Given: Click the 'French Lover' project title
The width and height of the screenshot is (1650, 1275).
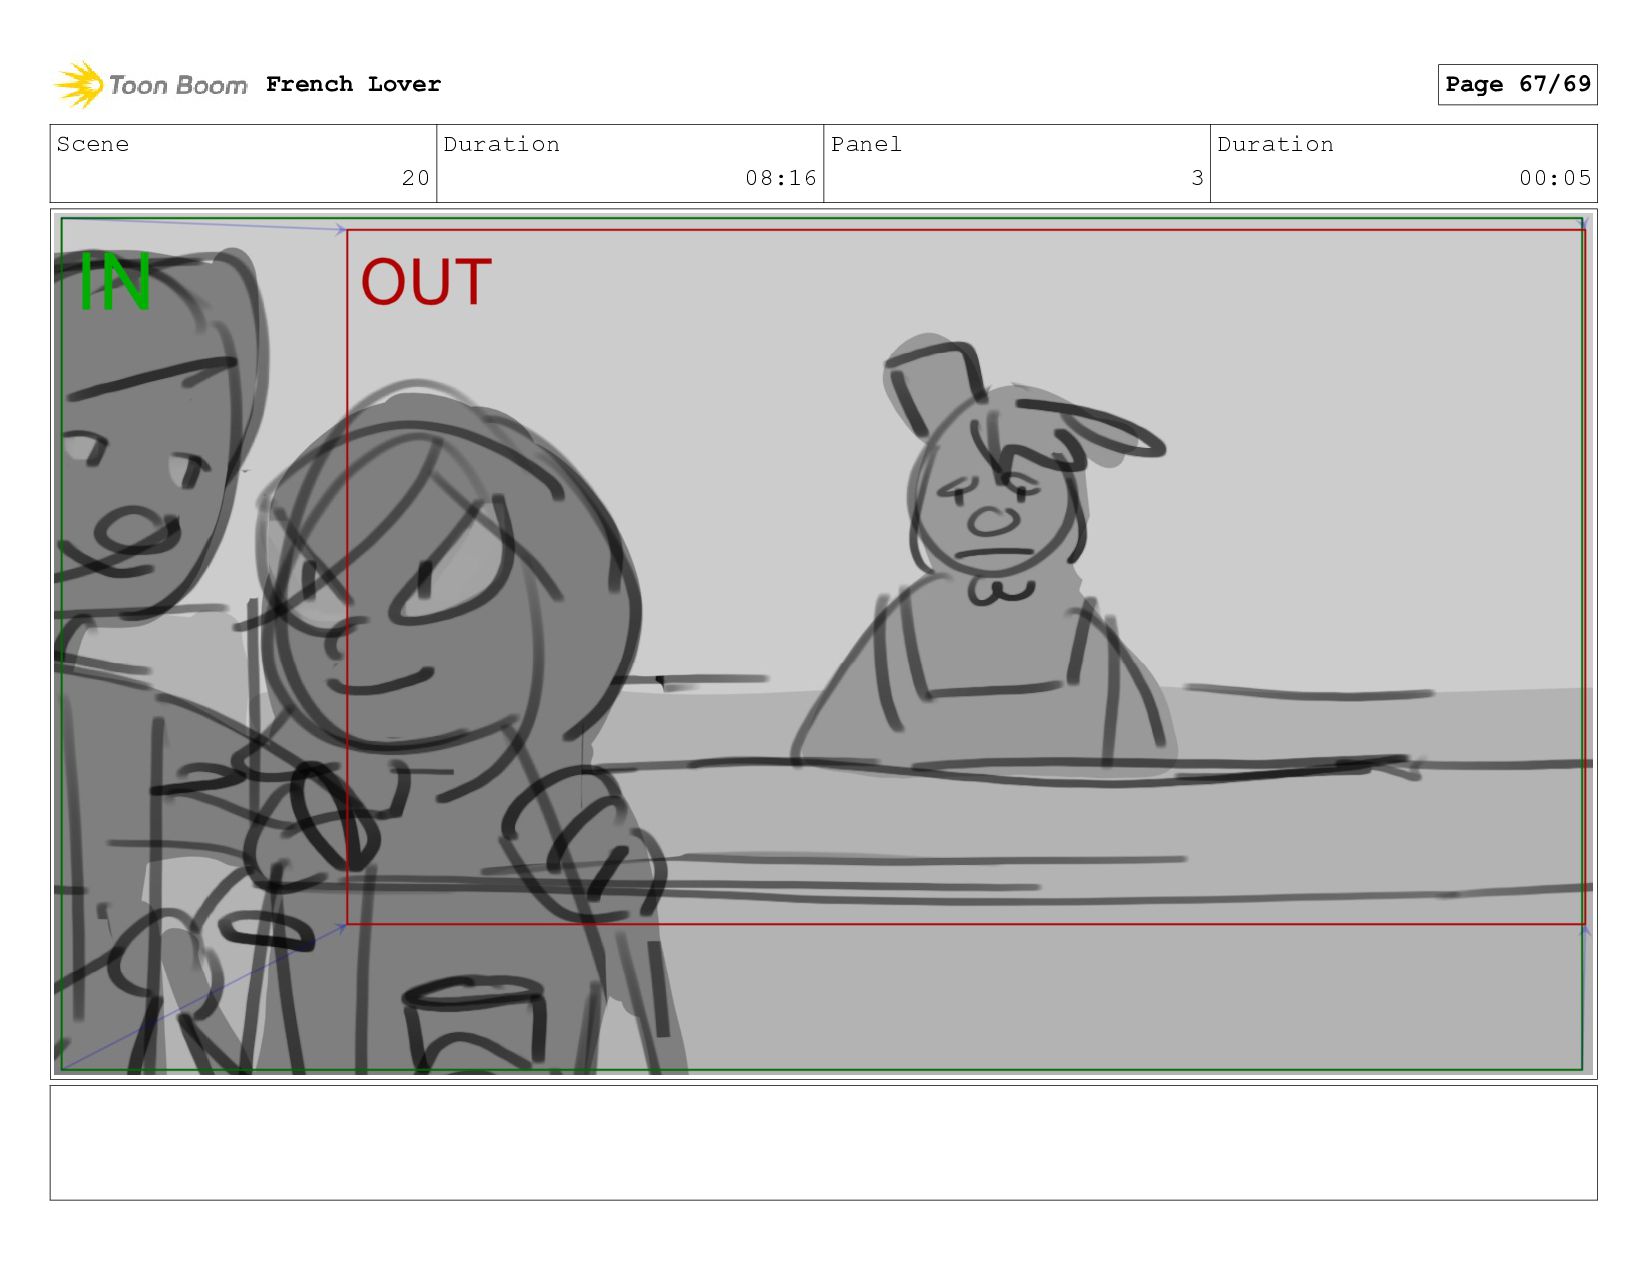Looking at the screenshot, I should [353, 84].
